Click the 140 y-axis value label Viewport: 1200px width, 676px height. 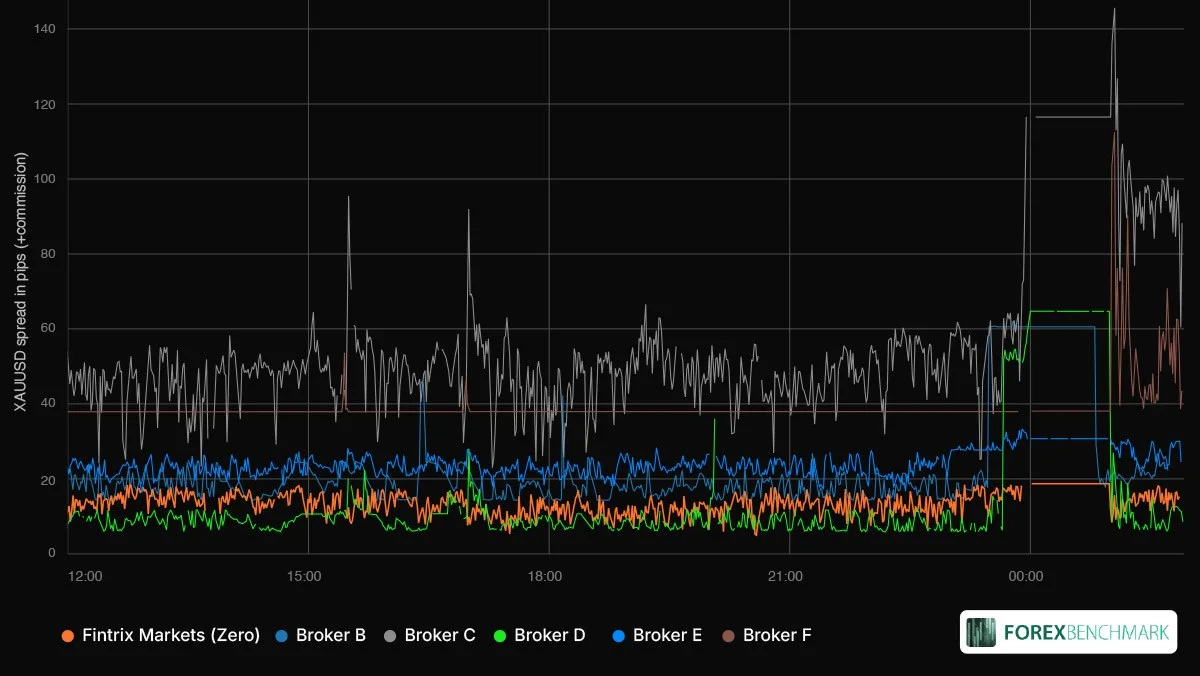[43, 29]
